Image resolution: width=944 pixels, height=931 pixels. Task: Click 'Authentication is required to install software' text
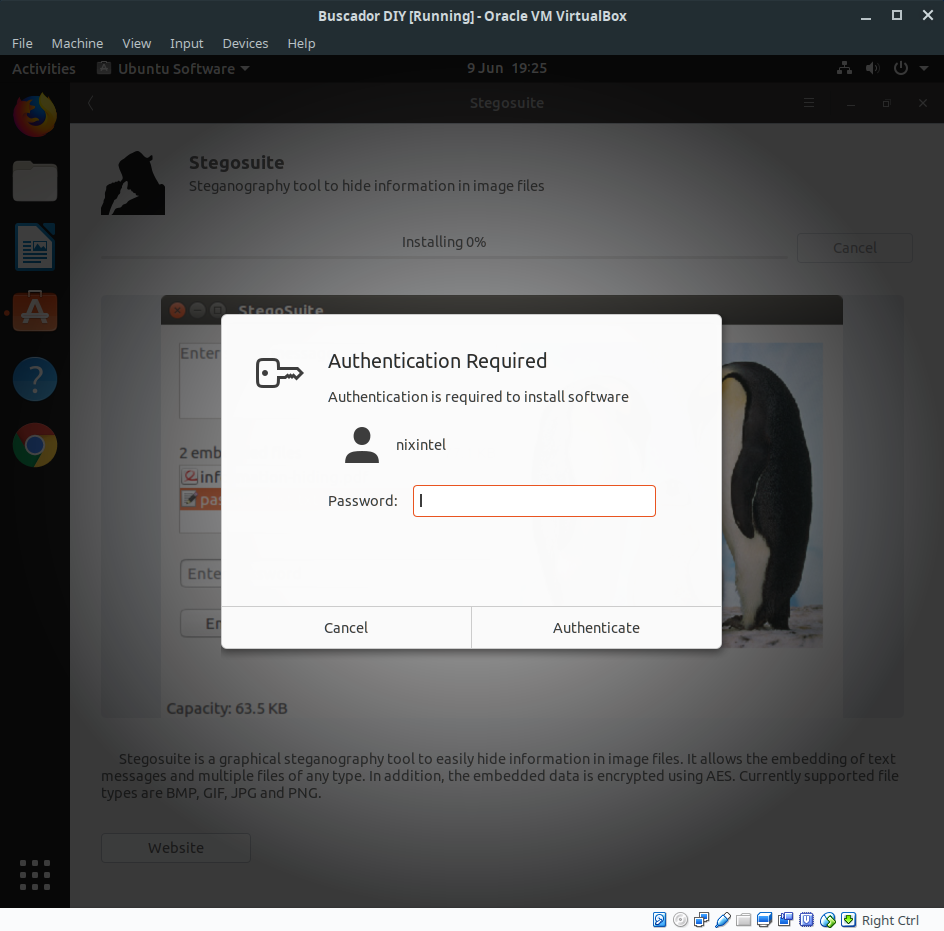[478, 397]
